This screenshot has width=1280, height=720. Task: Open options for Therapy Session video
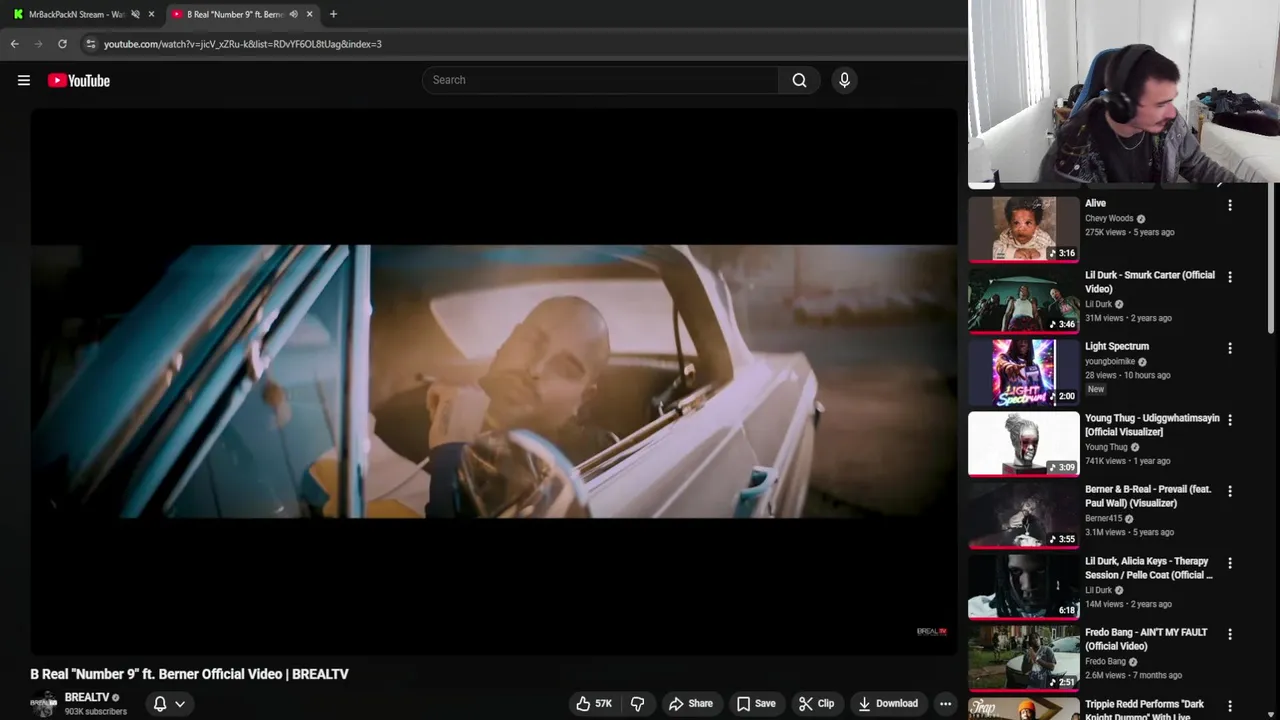(1230, 563)
